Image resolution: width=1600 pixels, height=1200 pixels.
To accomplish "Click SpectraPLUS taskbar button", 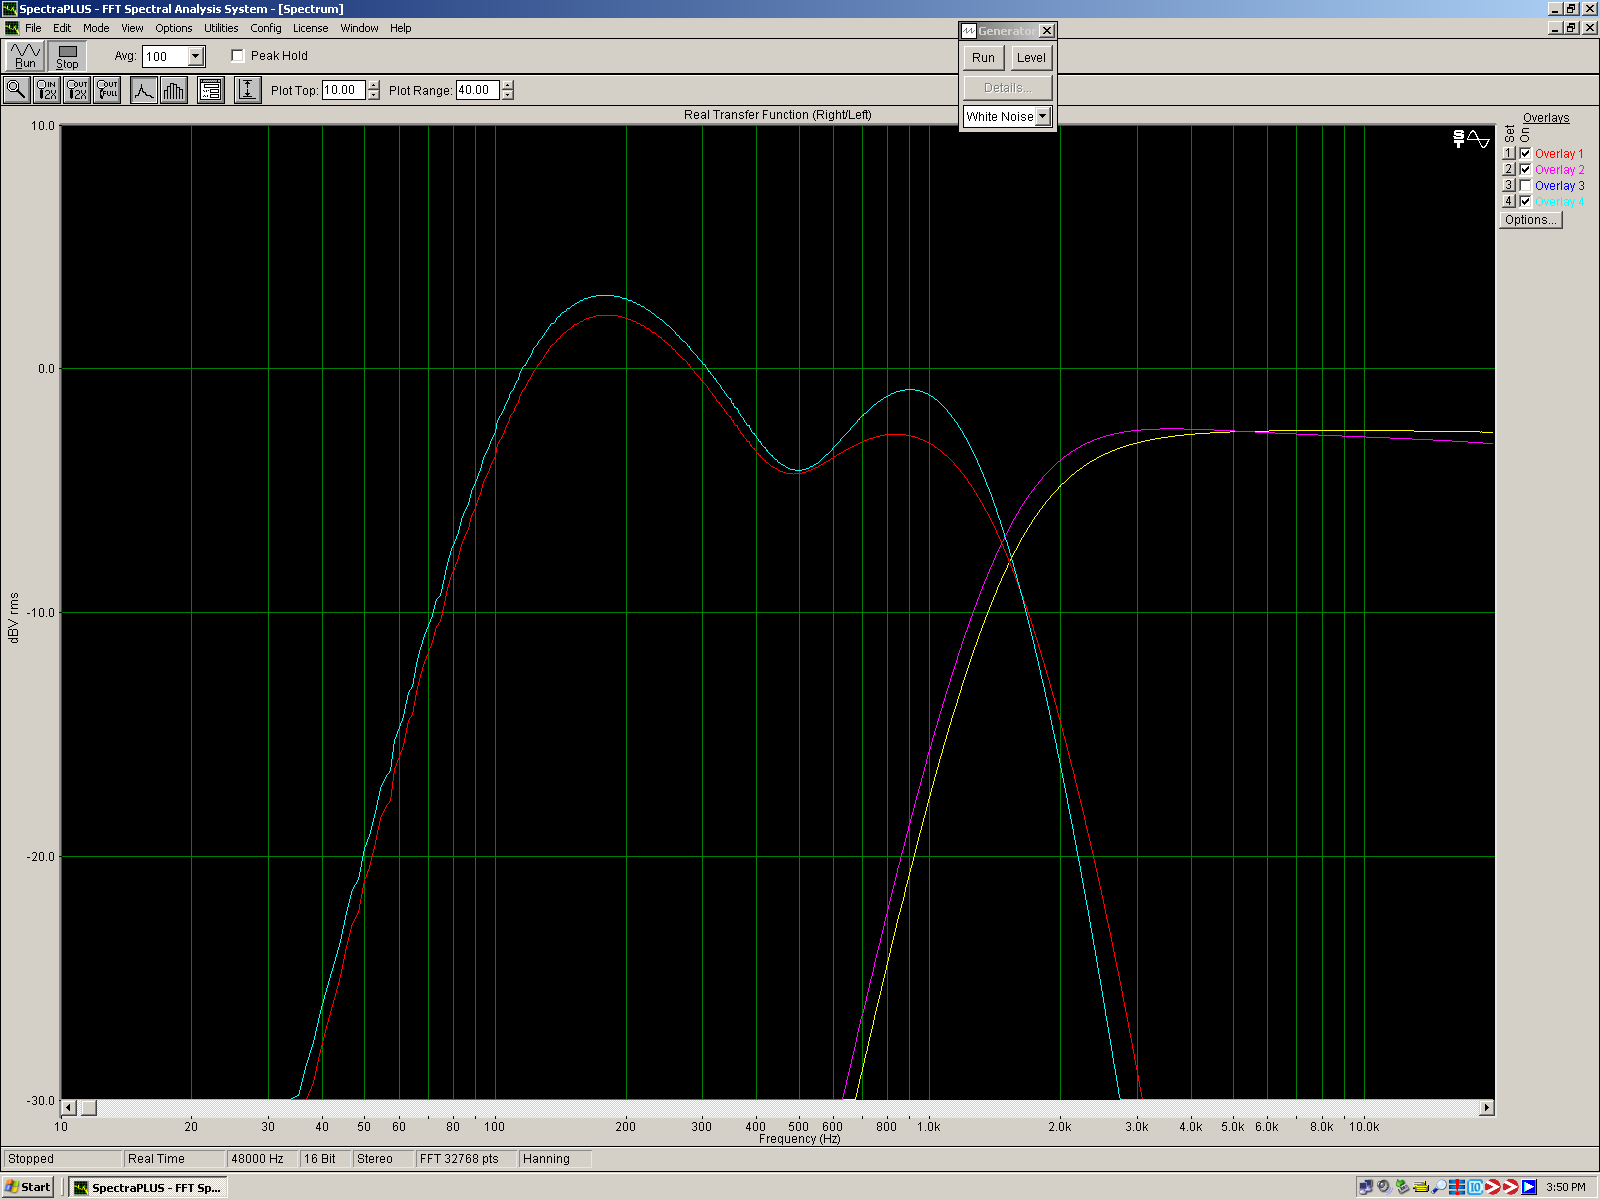I will tap(148, 1187).
